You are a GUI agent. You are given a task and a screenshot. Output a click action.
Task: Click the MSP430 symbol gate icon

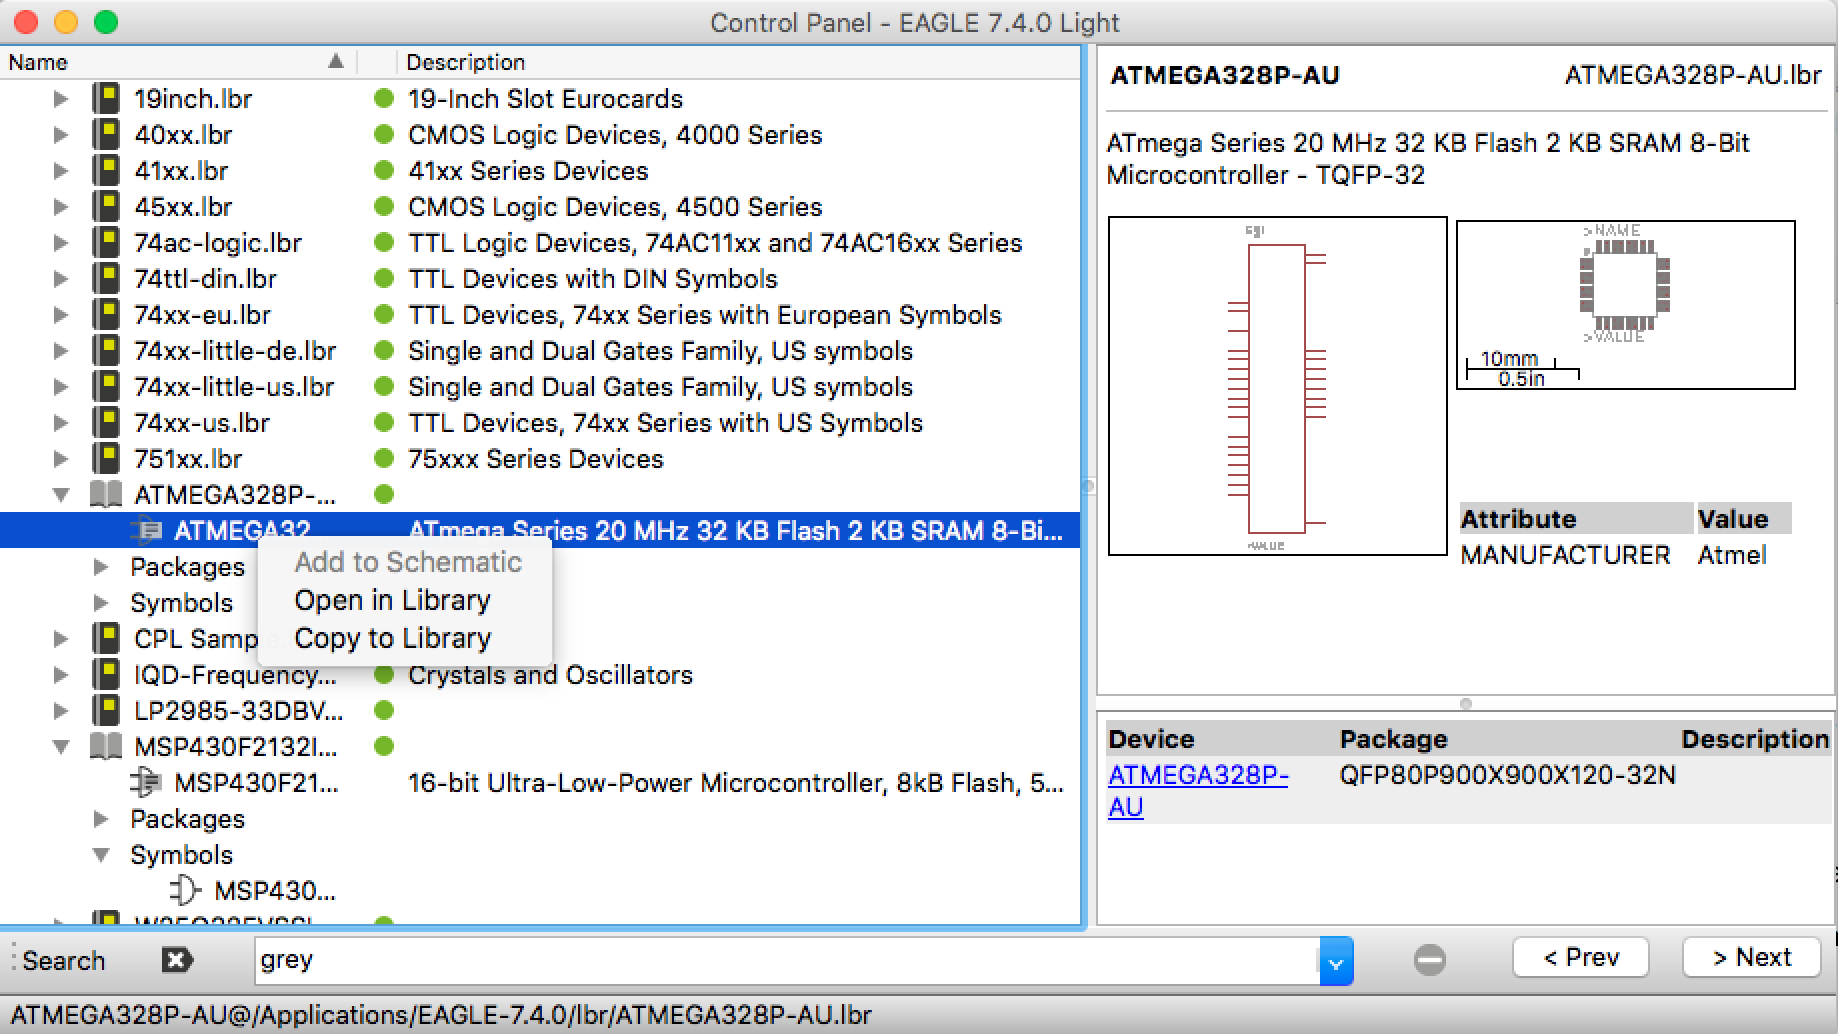[185, 890]
